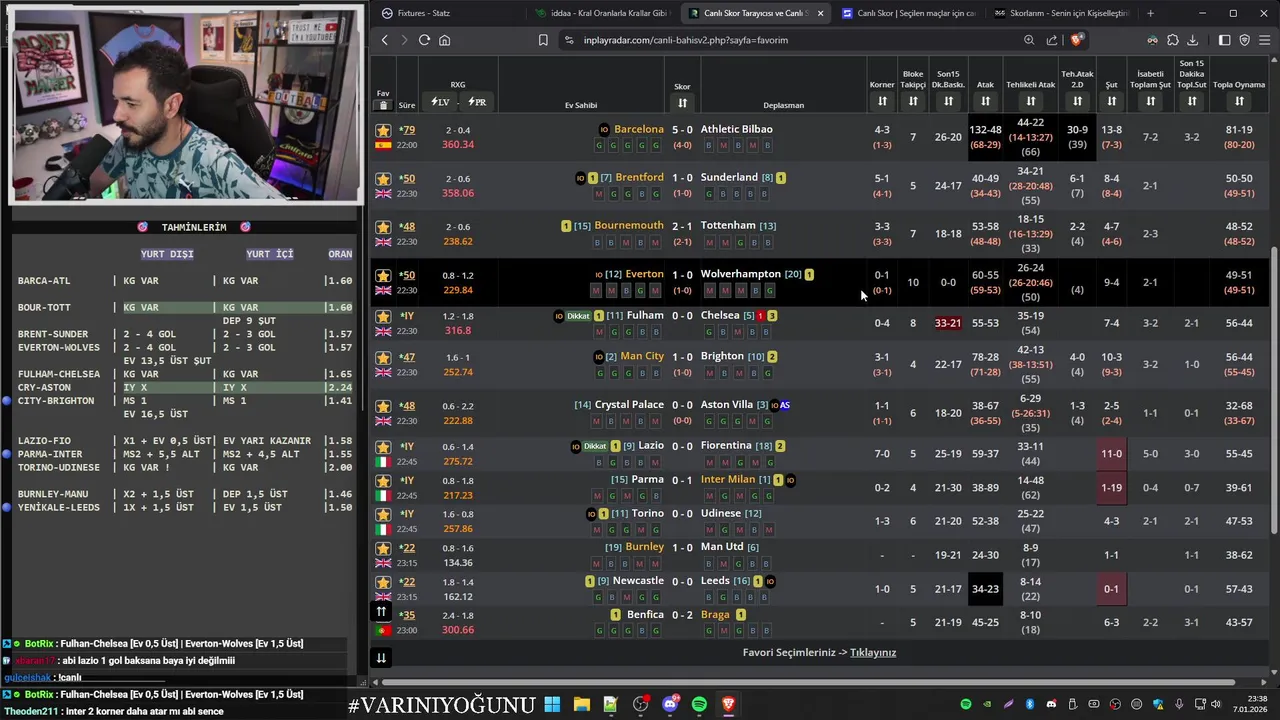
Task: Open Newcastle team link
Action: 638,580
